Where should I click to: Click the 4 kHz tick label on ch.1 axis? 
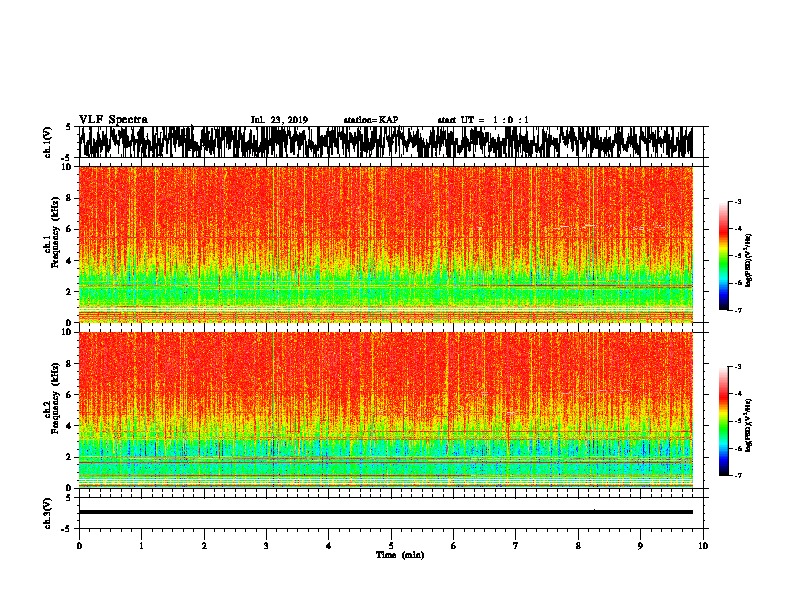[70, 261]
